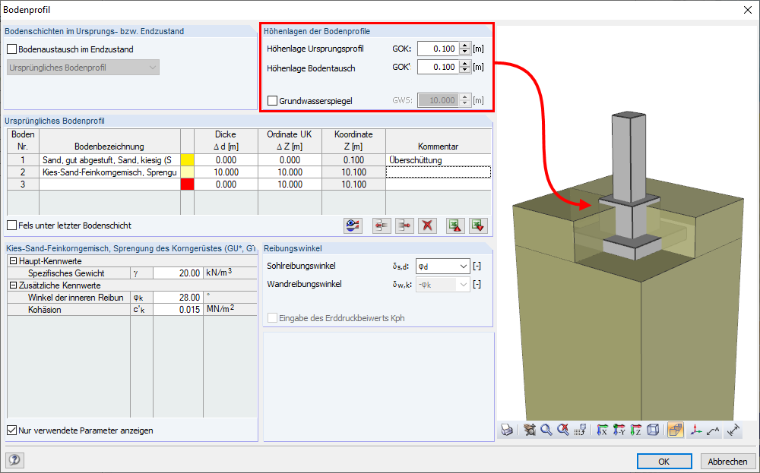Enable Bodenaustausch im Endzustand checkbox

tap(12, 49)
